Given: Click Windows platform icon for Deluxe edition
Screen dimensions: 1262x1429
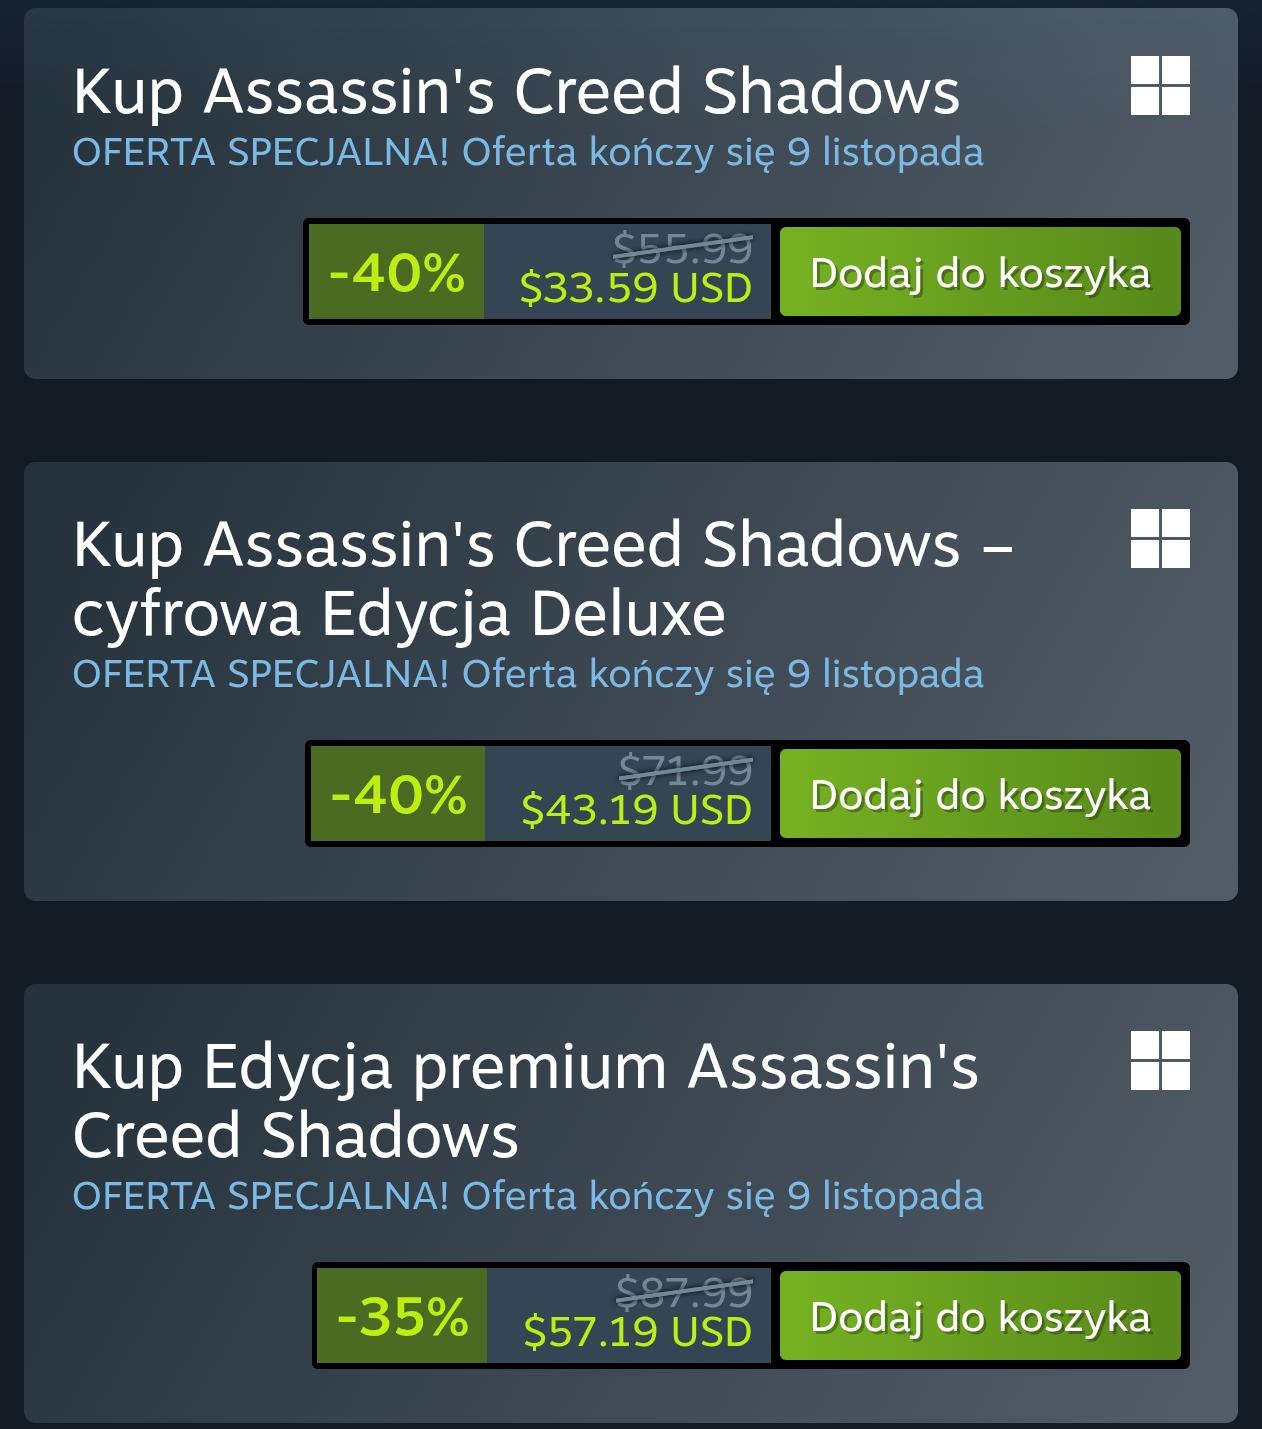Looking at the screenshot, I should click(x=1160, y=538).
